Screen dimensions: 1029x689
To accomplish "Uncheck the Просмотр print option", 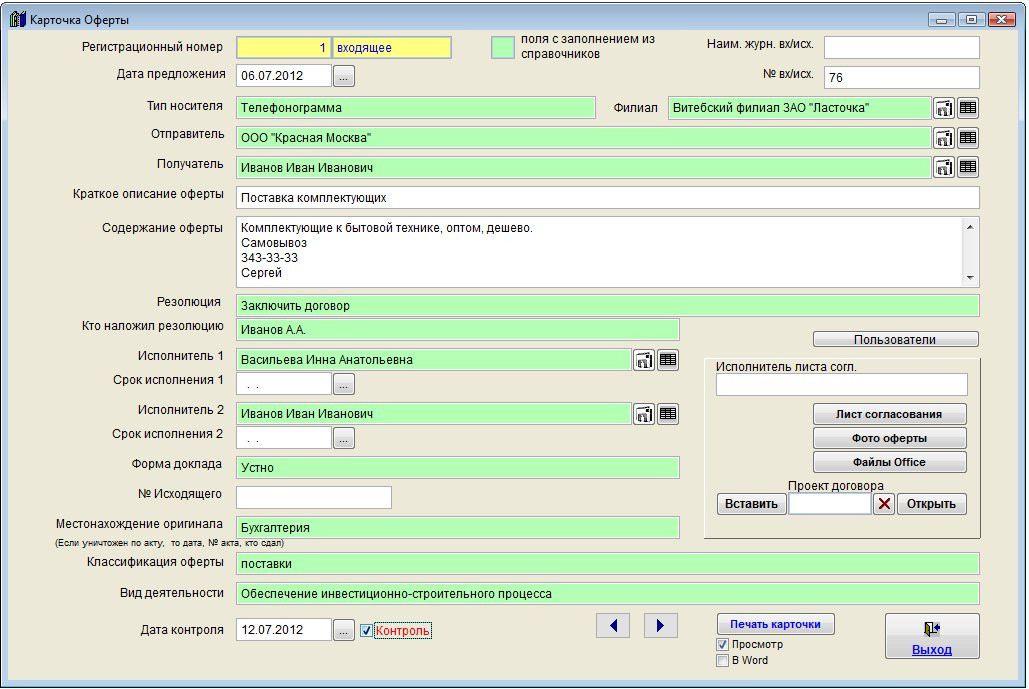I will click(723, 645).
